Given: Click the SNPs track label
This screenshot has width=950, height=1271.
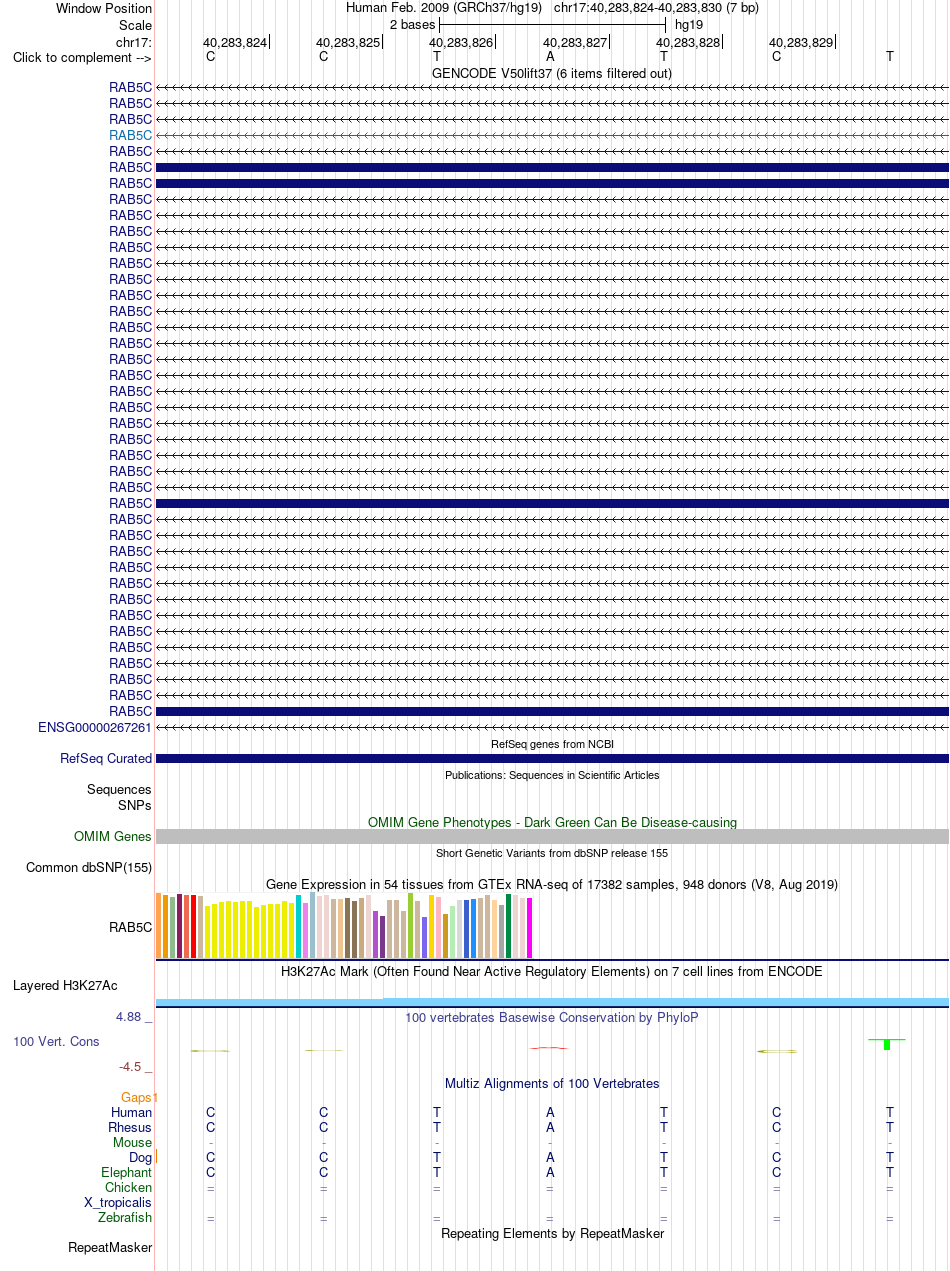Looking at the screenshot, I should 135,805.
